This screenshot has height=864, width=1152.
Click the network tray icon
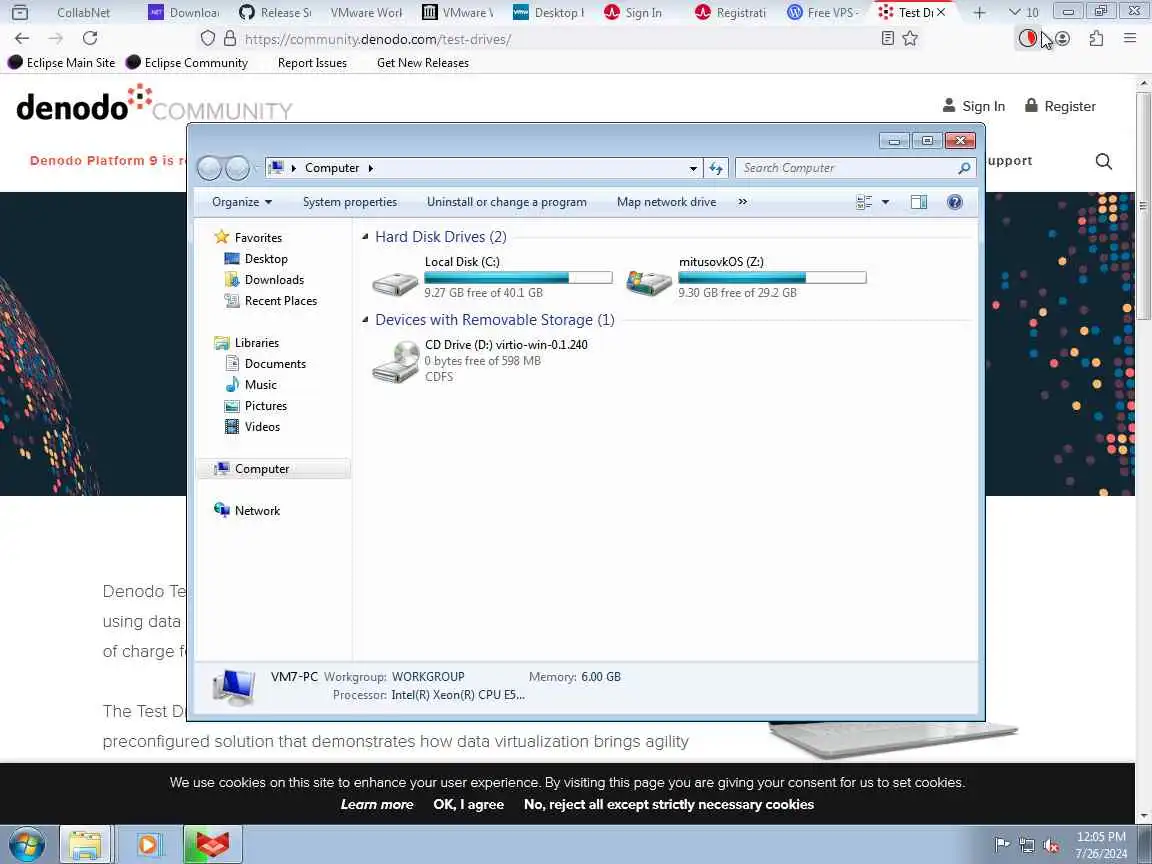1027,845
